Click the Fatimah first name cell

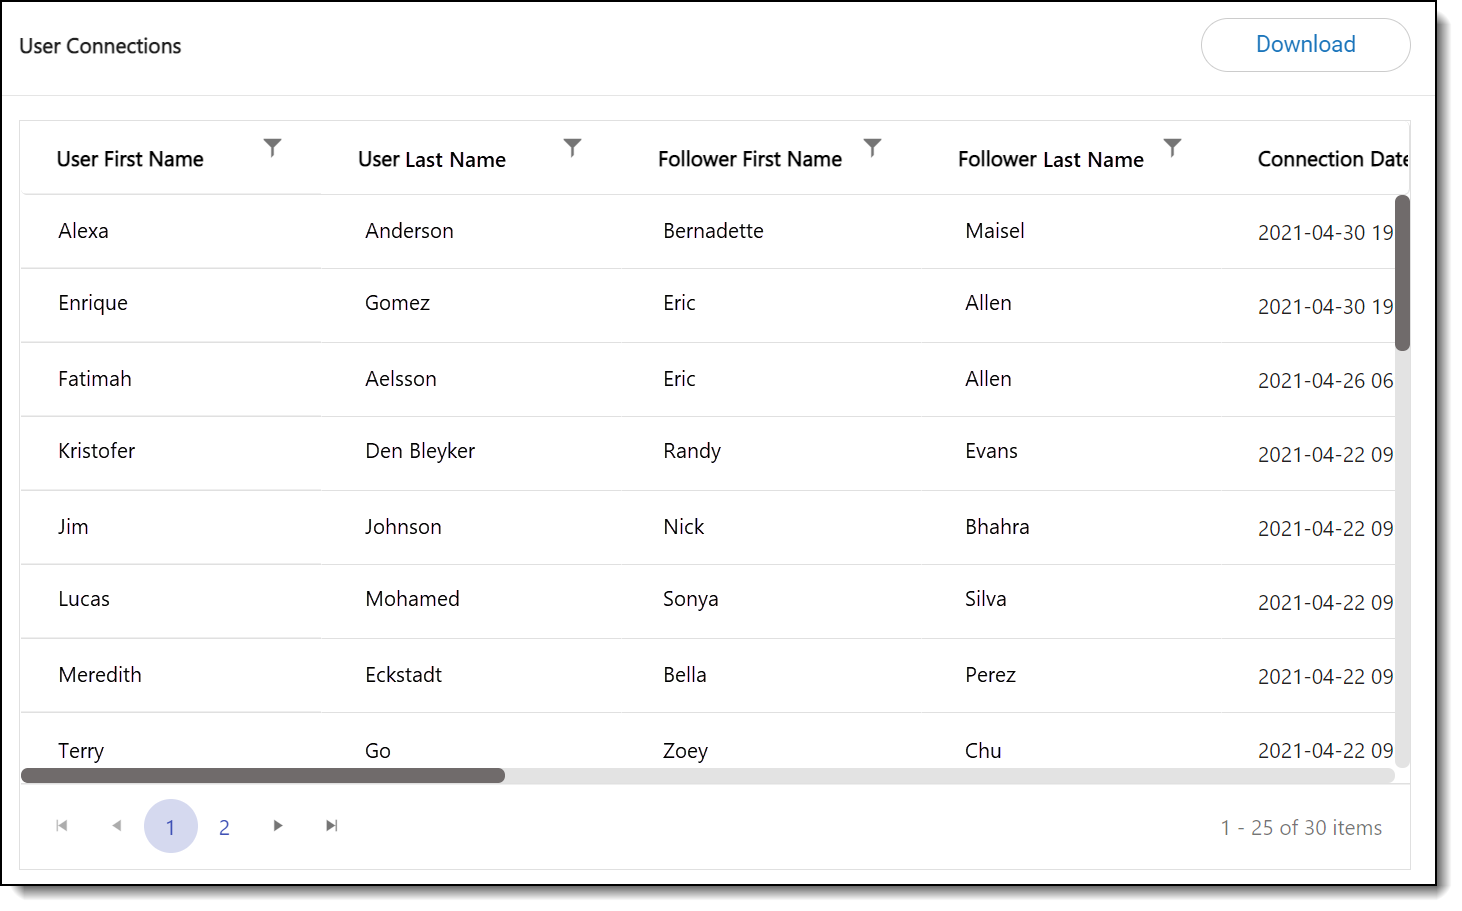pyautogui.click(x=95, y=379)
